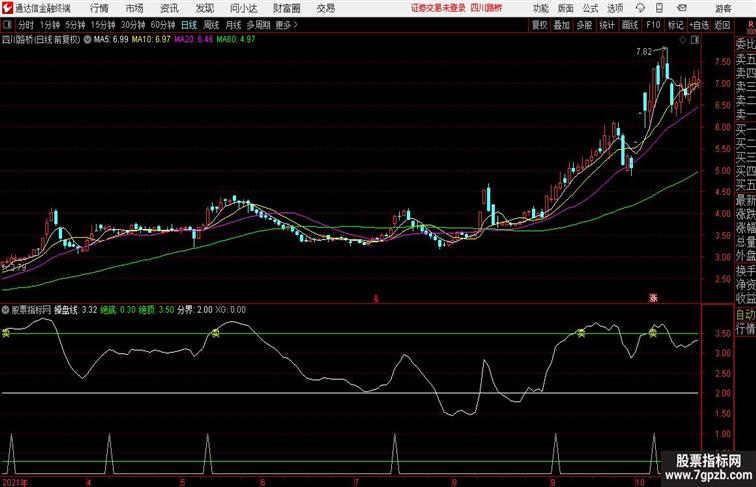756x487 pixels.
Task: Open the 选项 menu
Action: click(615, 8)
